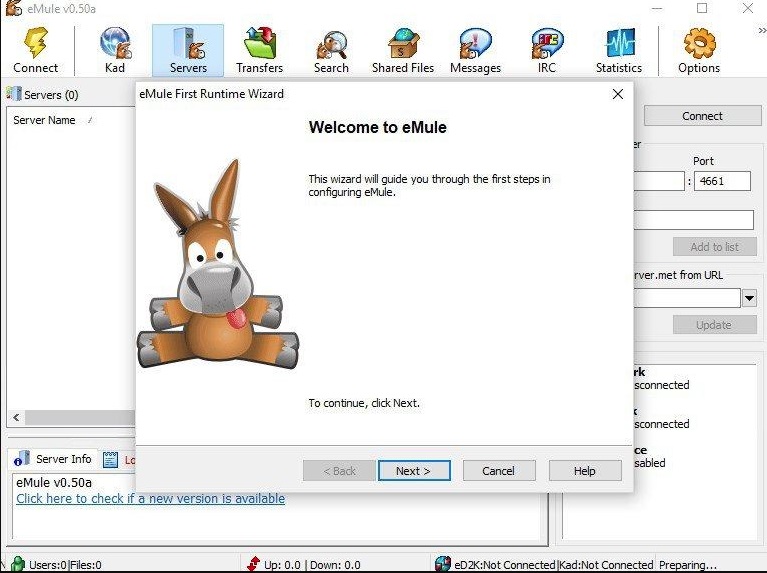Expand the server.met URL dropdown arrow
The height and width of the screenshot is (573, 767).
[749, 298]
